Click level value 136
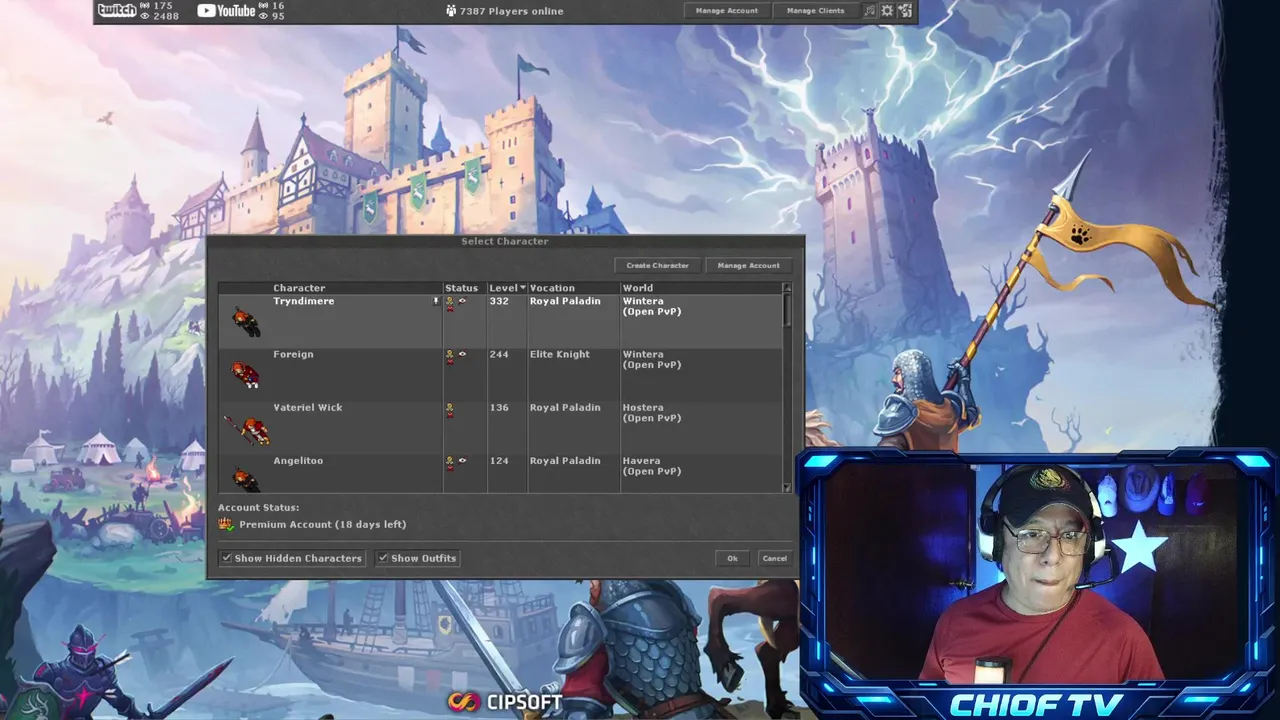Screen dimensions: 1280x720 pyautogui.click(x=499, y=407)
